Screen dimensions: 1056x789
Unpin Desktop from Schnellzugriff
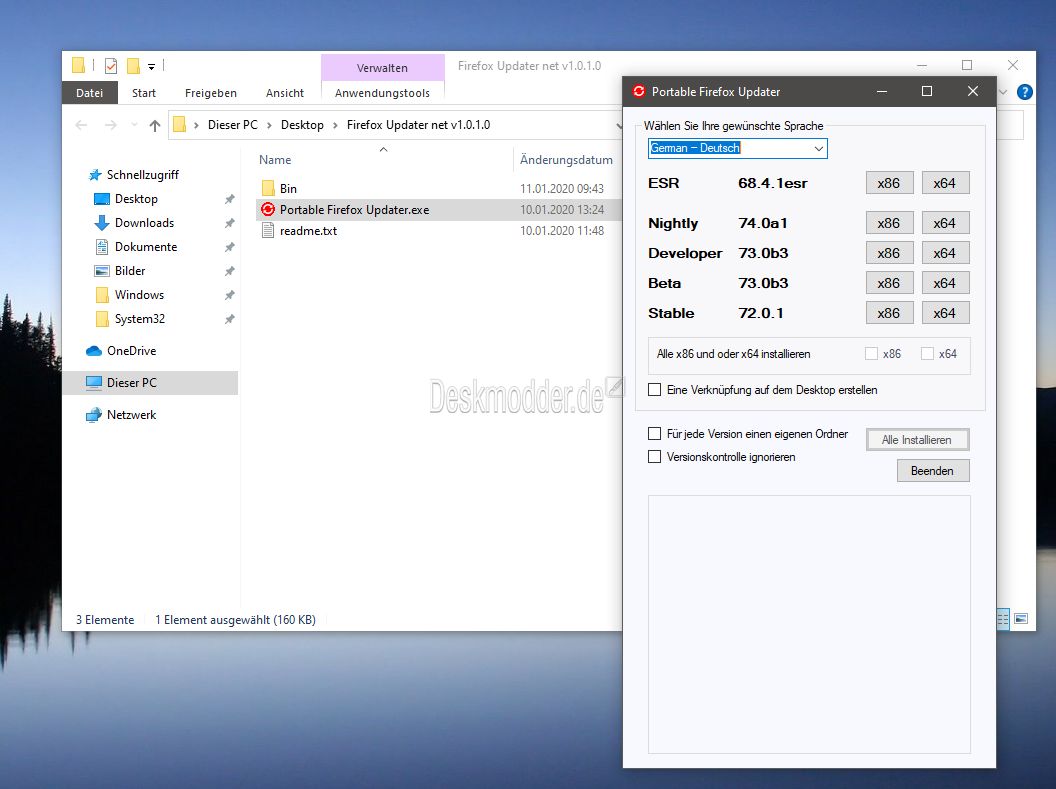[230, 199]
